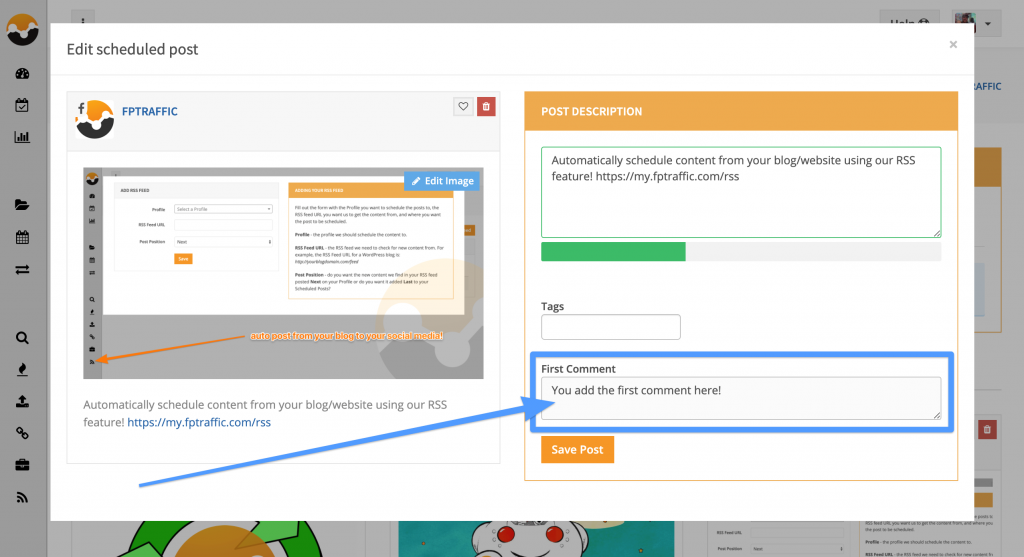Image resolution: width=1024 pixels, height=557 pixels.
Task: Open the FPTRAFFIC profile link
Action: click(150, 111)
